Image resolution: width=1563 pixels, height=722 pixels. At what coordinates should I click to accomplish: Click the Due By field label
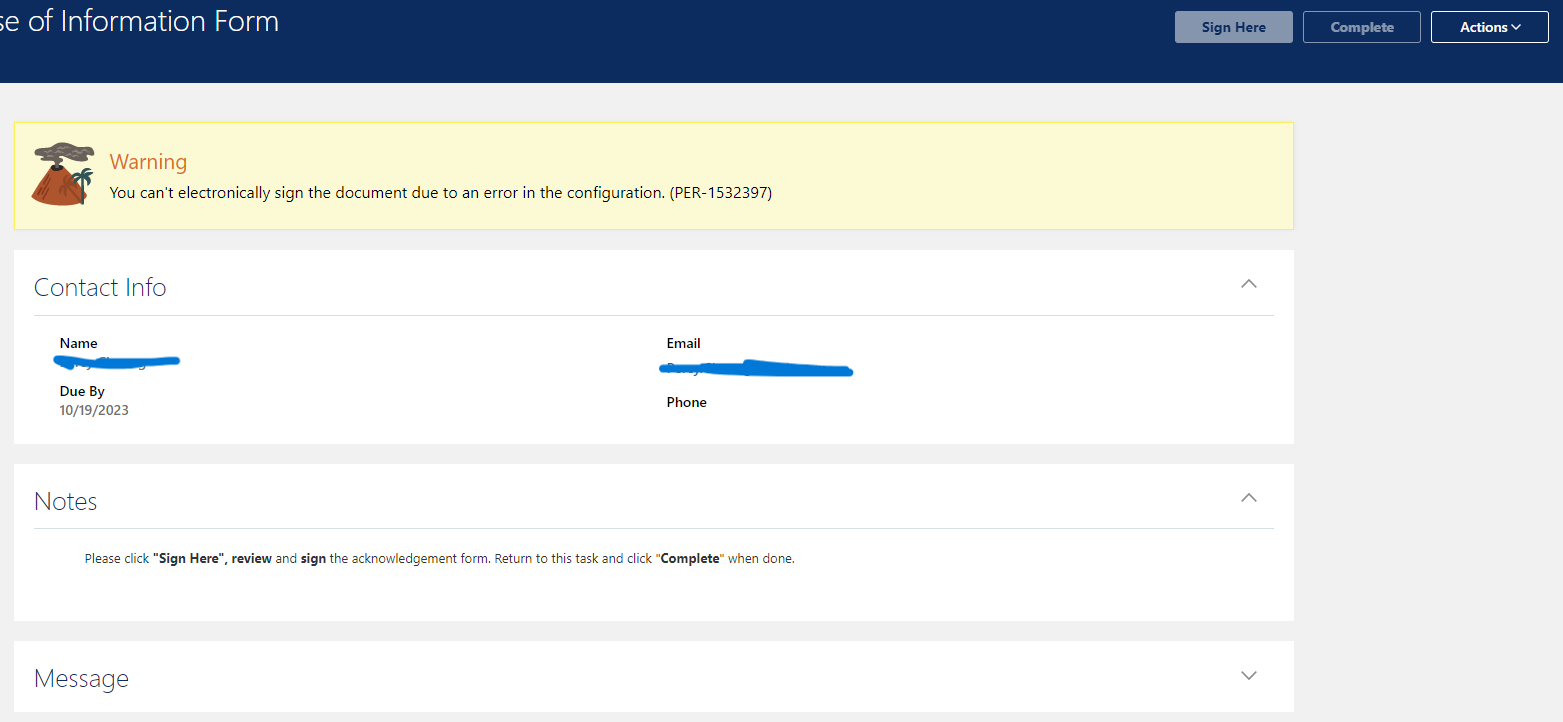pos(82,391)
